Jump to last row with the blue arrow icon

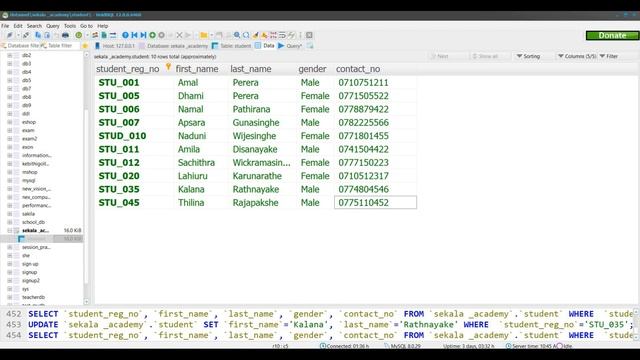pyautogui.click(x=143, y=36)
